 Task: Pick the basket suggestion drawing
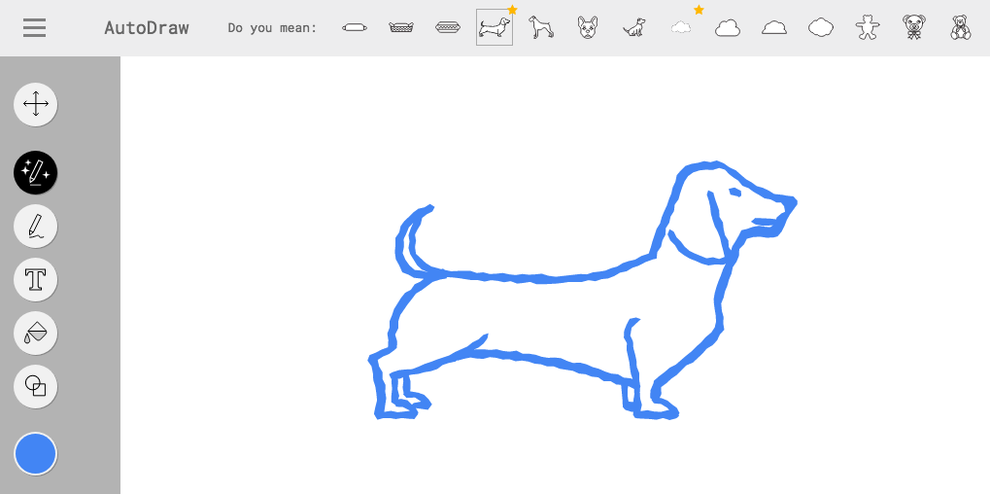tap(401, 28)
